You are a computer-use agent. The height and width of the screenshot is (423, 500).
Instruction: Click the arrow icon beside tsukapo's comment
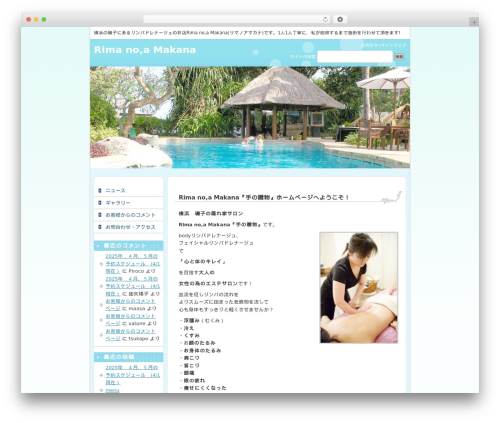tap(101, 335)
